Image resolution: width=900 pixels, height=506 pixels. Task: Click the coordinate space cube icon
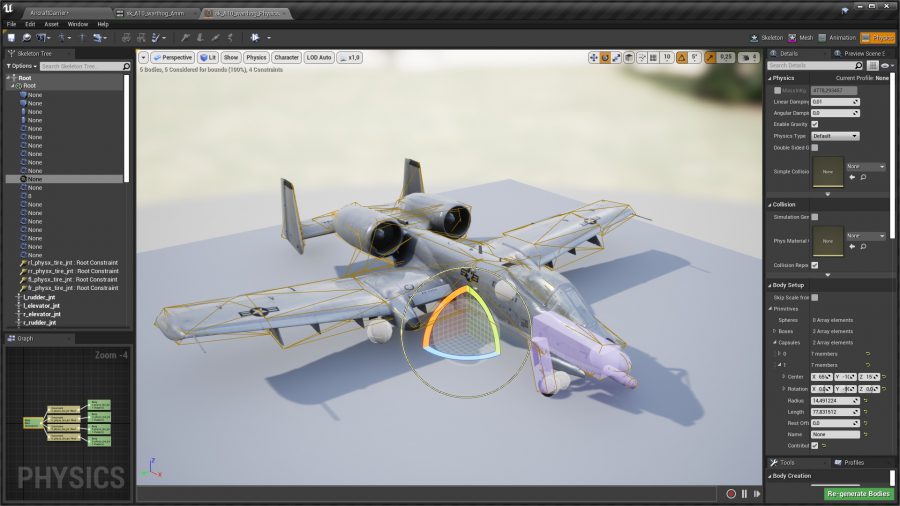point(629,57)
